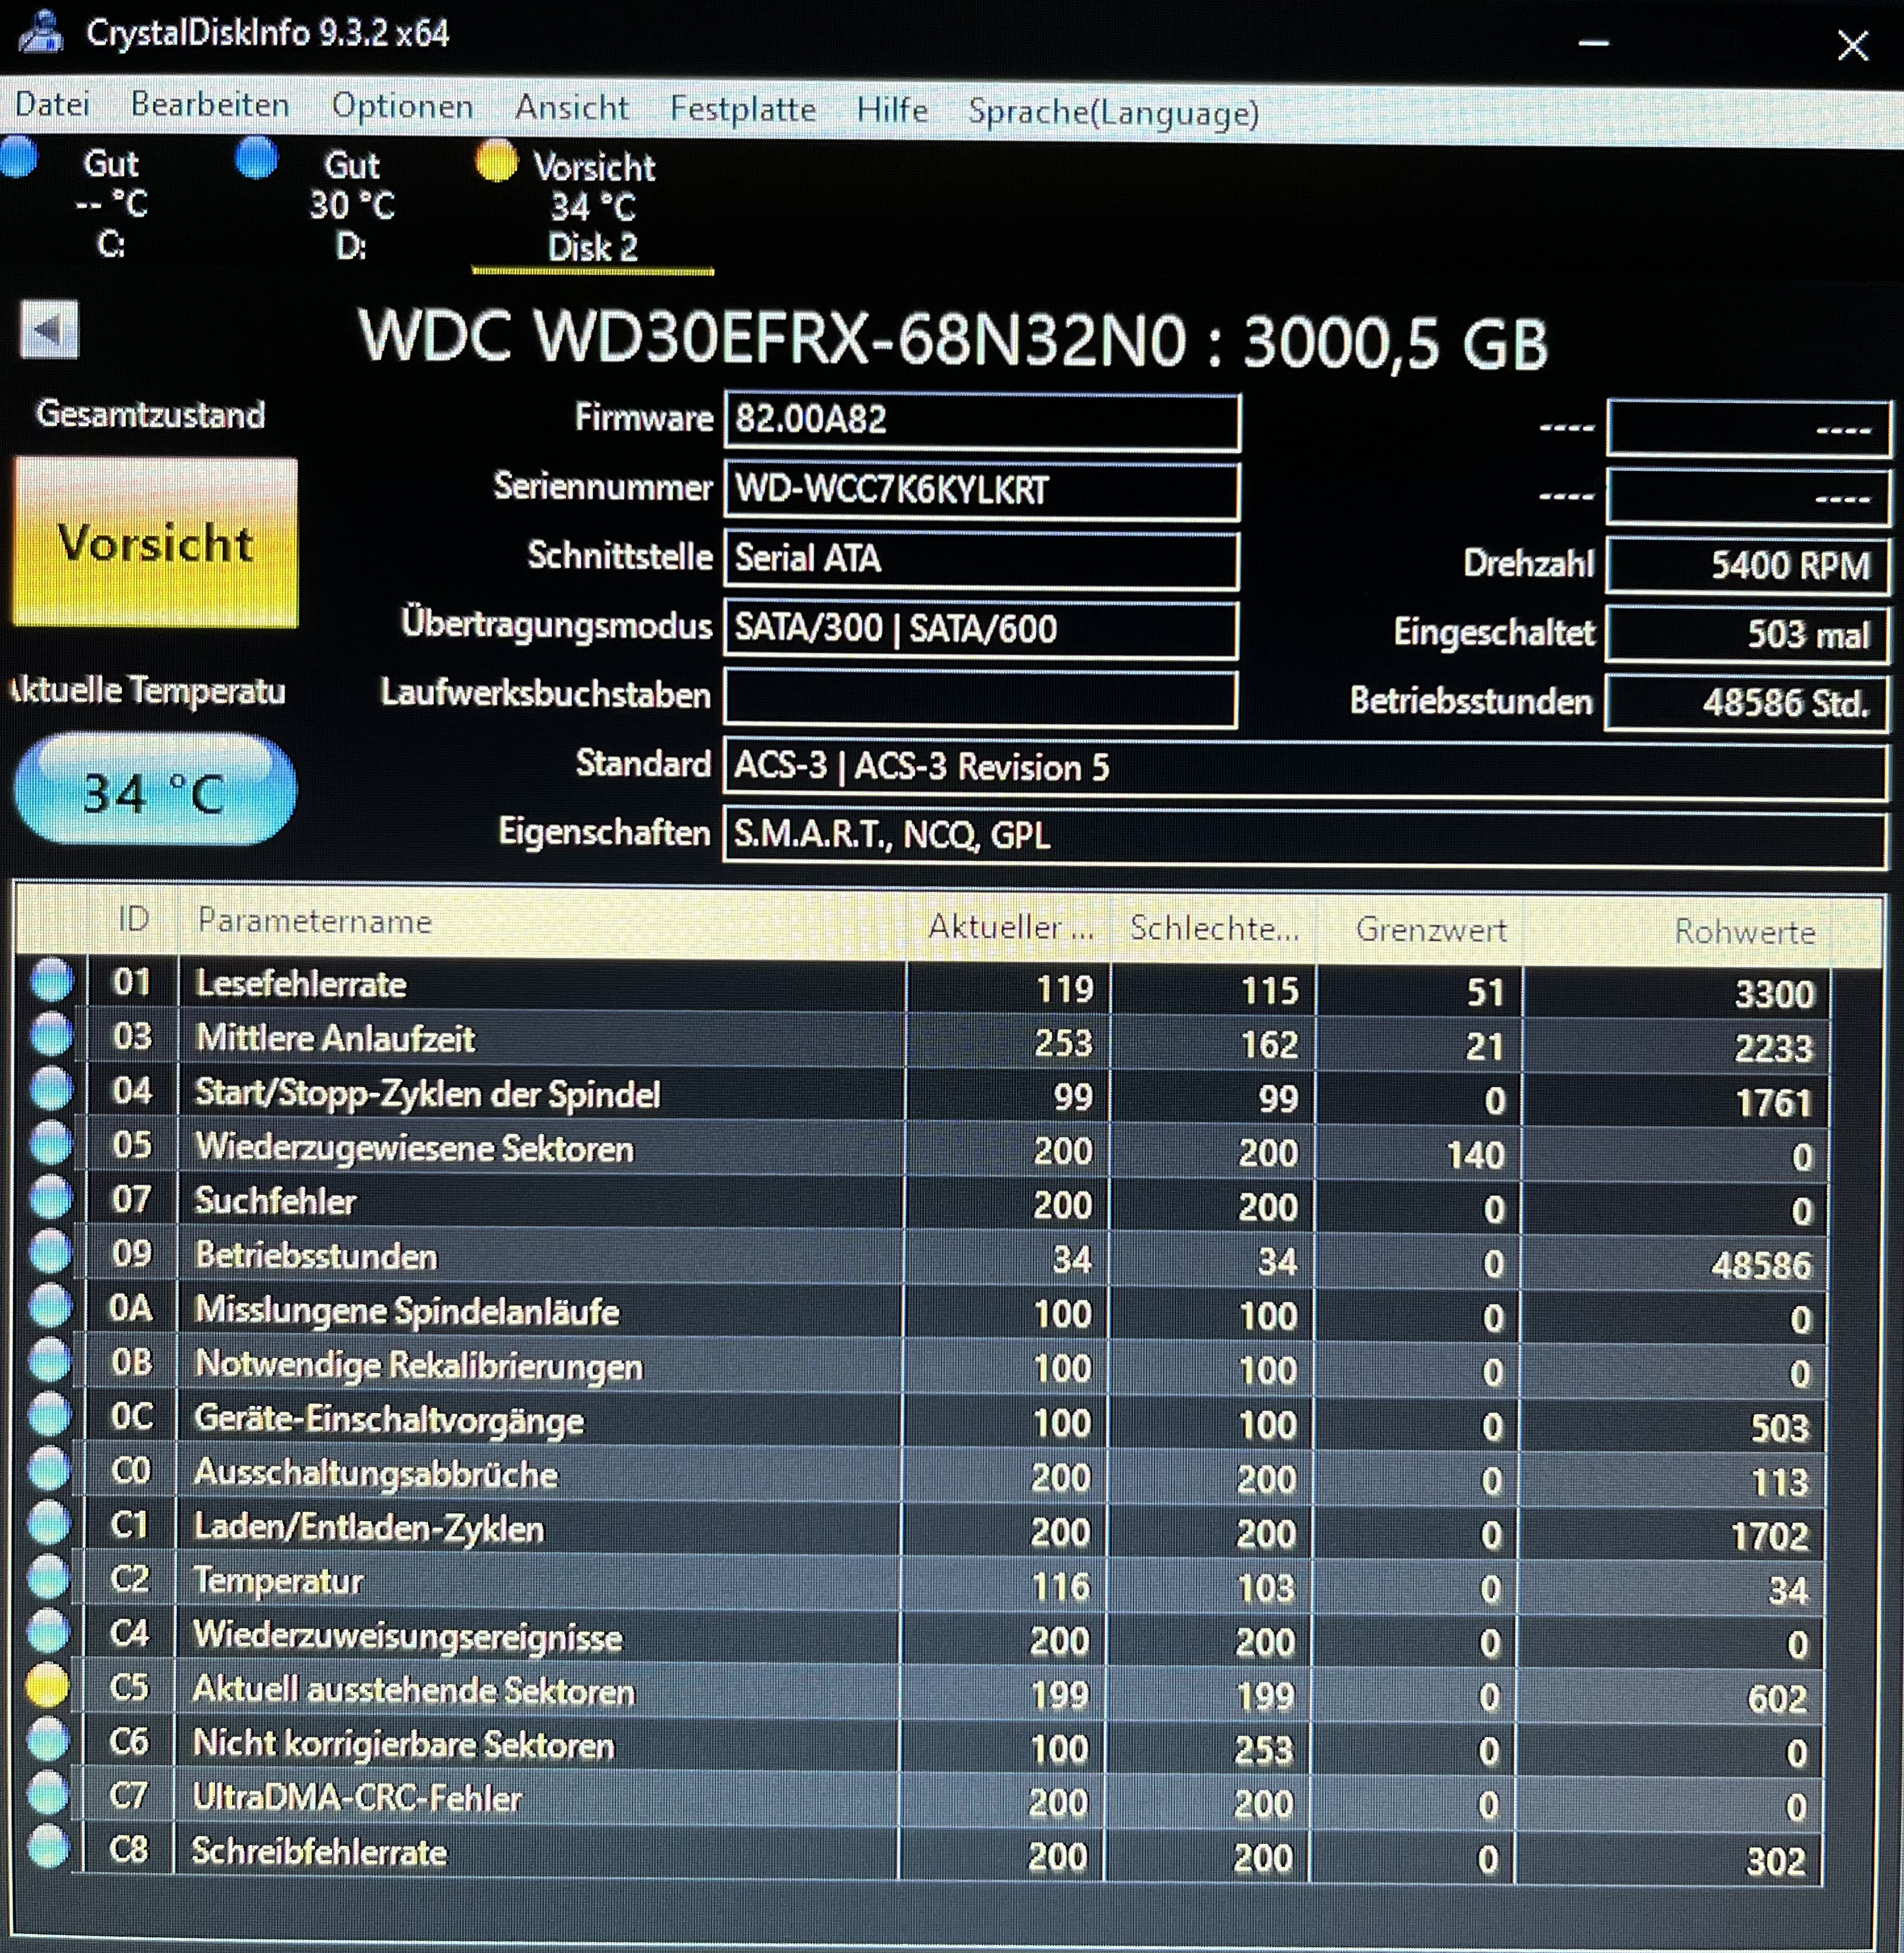
Task: Click status orb of row 01 Lesefehlerrate
Action: [52, 980]
